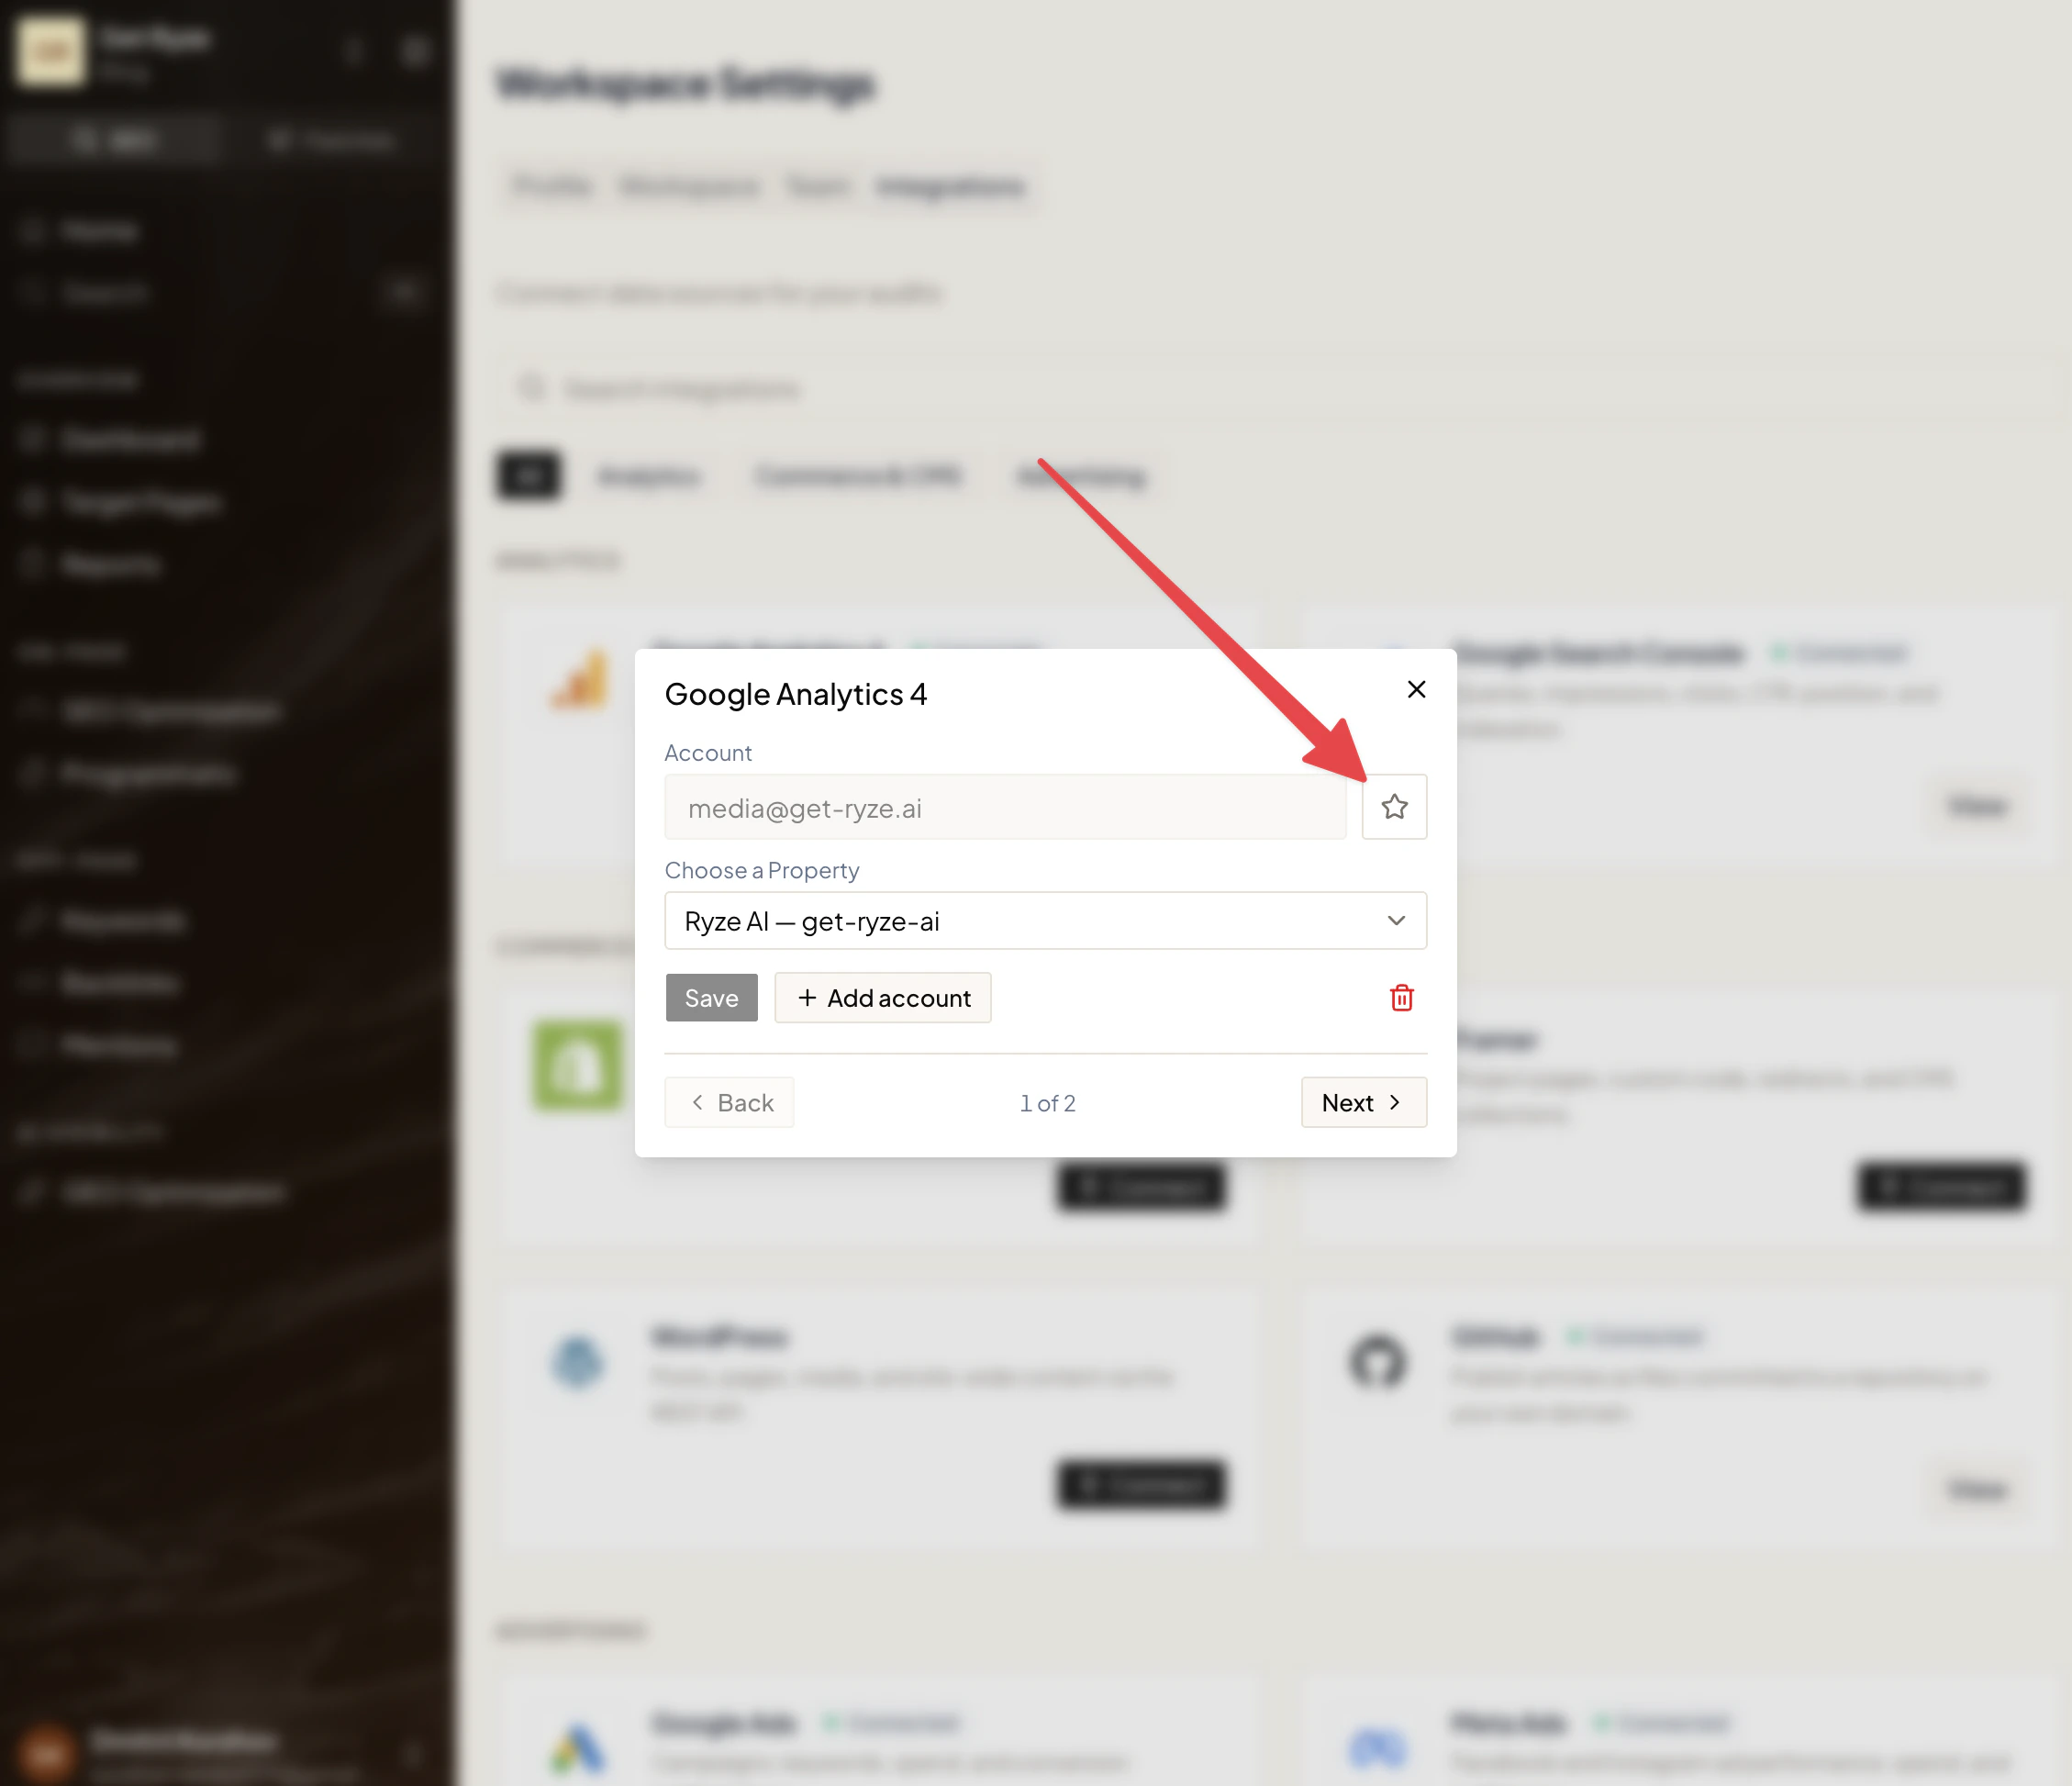Delete the account with the red trash icon
Image resolution: width=2072 pixels, height=1786 pixels.
1401,997
